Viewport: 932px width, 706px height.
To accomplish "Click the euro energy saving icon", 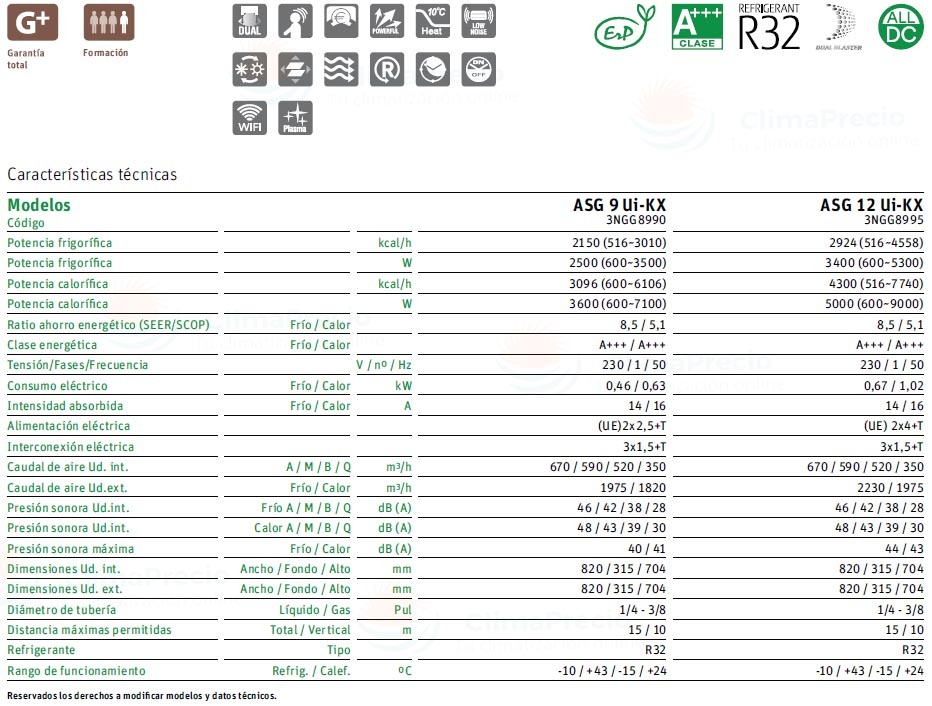I will tap(341, 21).
